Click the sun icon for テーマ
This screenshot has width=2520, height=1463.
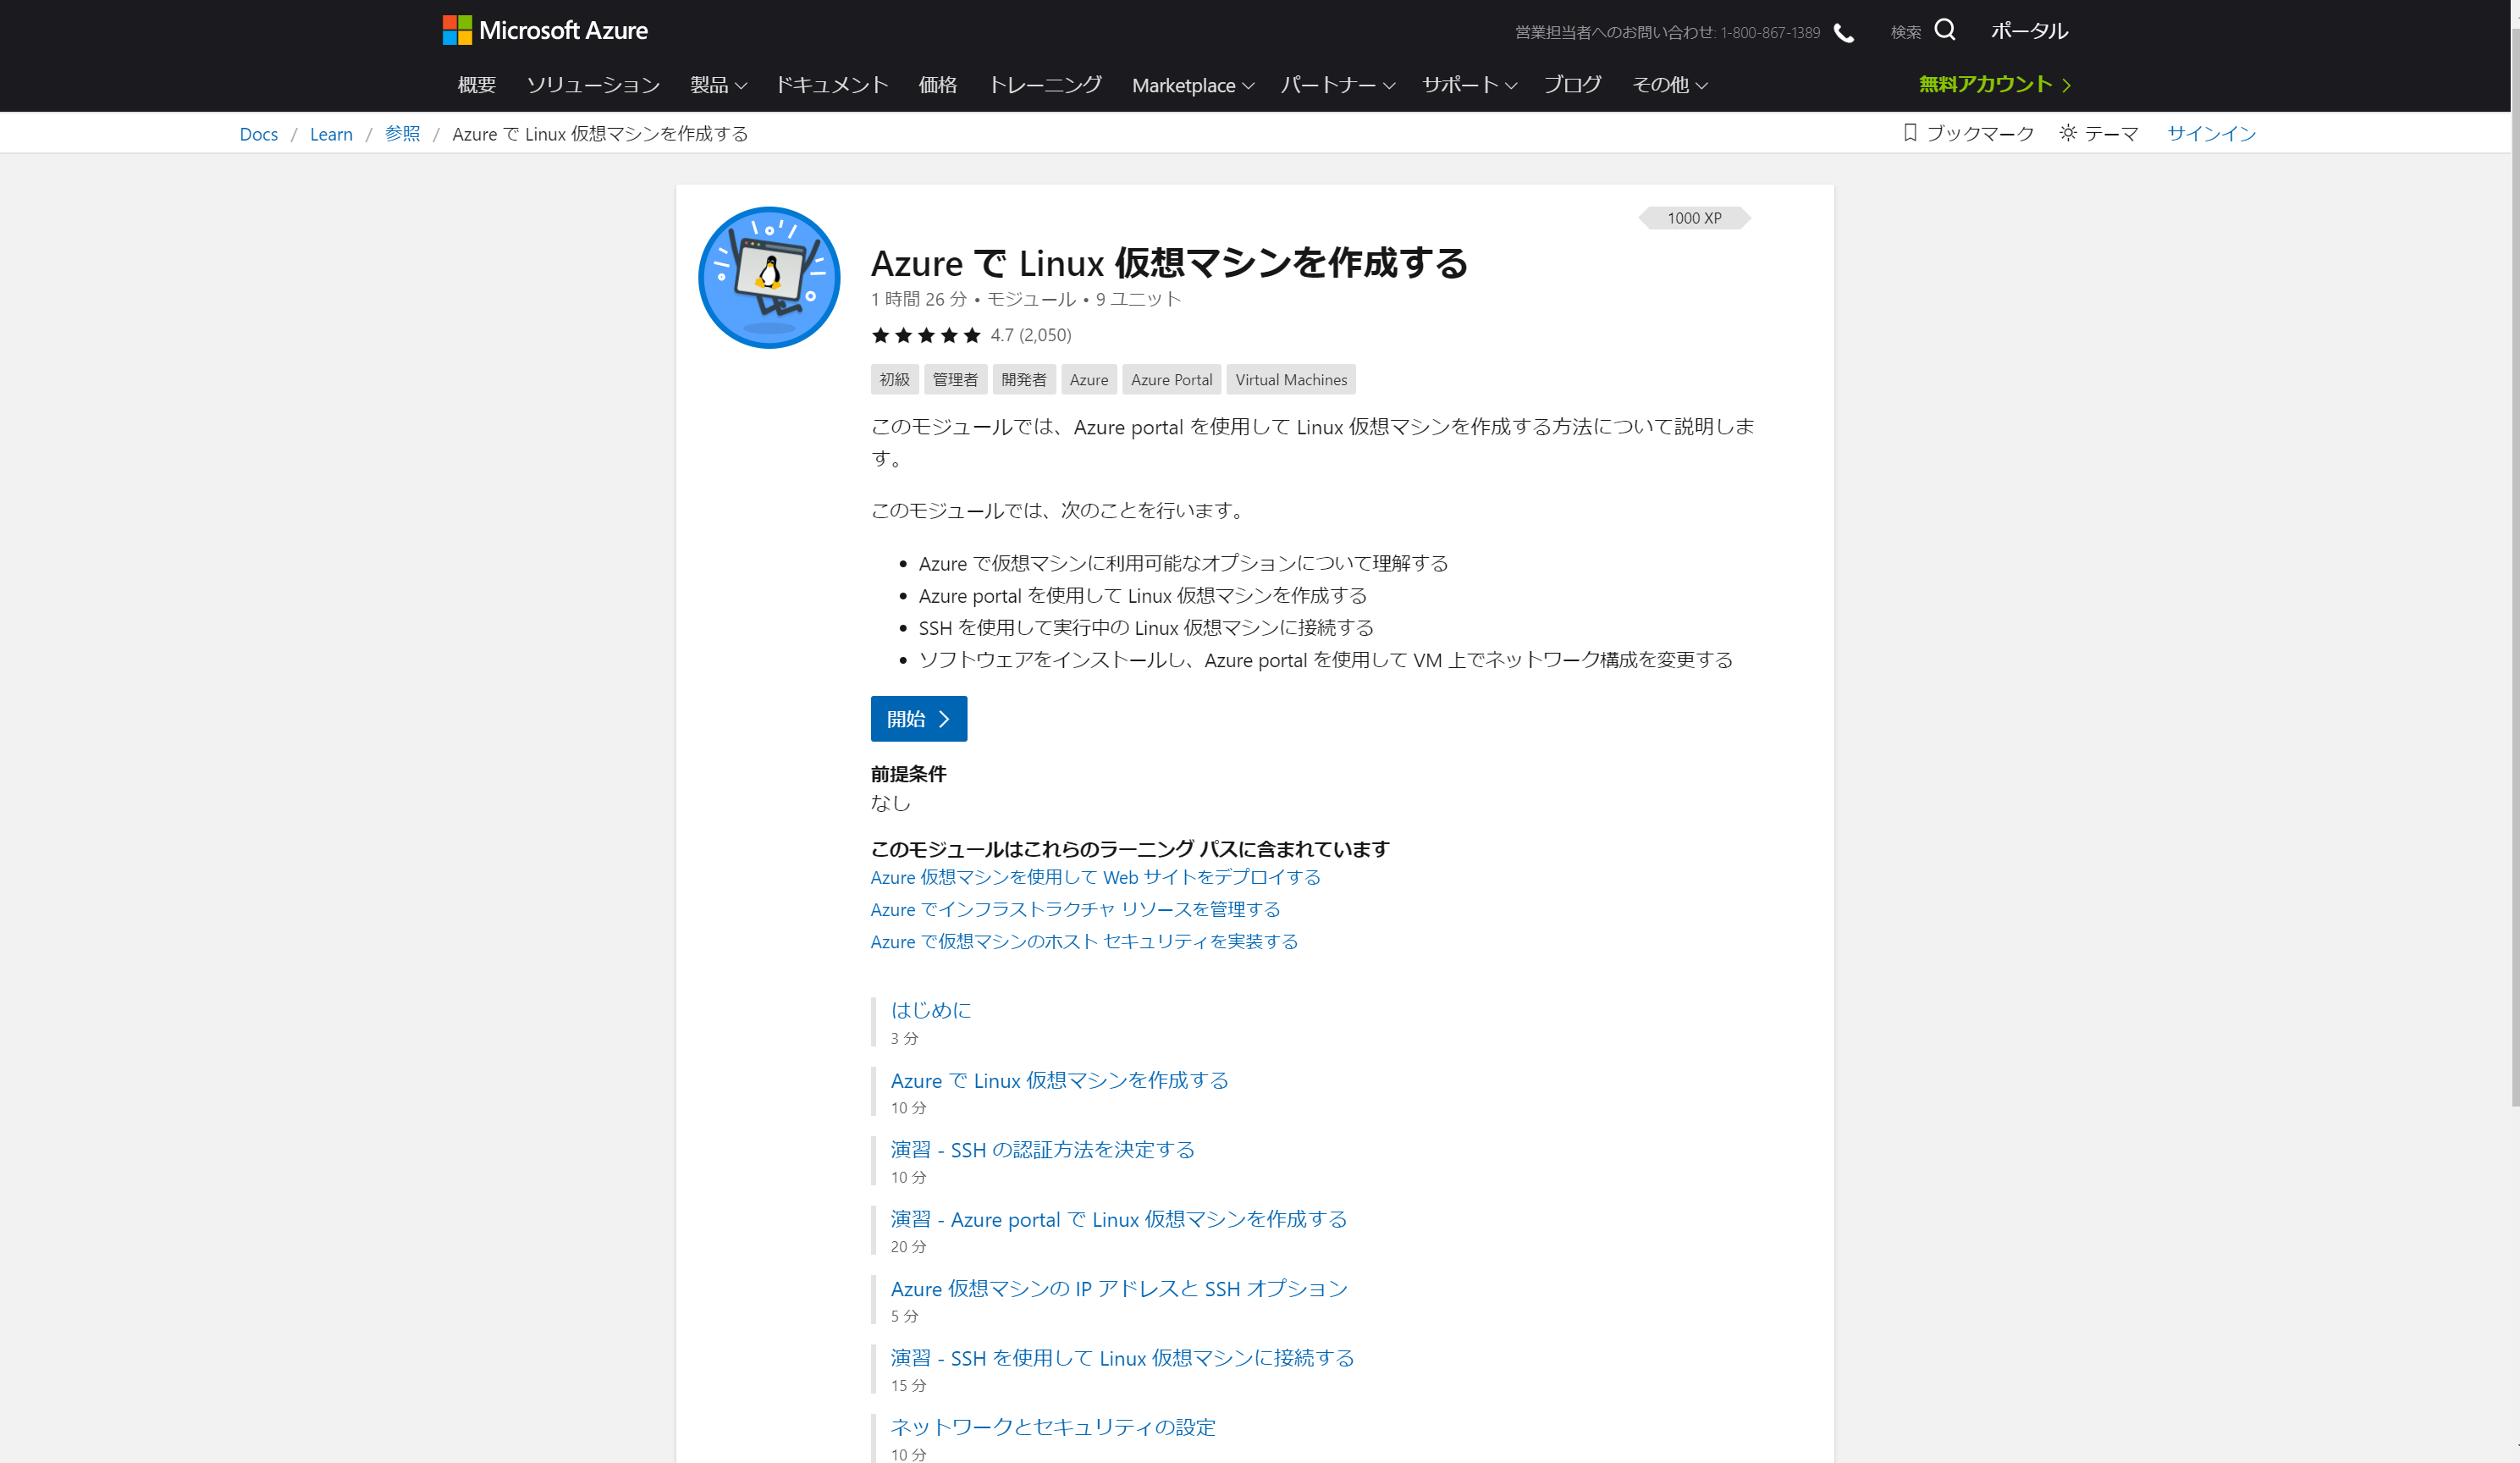[x=2068, y=133]
